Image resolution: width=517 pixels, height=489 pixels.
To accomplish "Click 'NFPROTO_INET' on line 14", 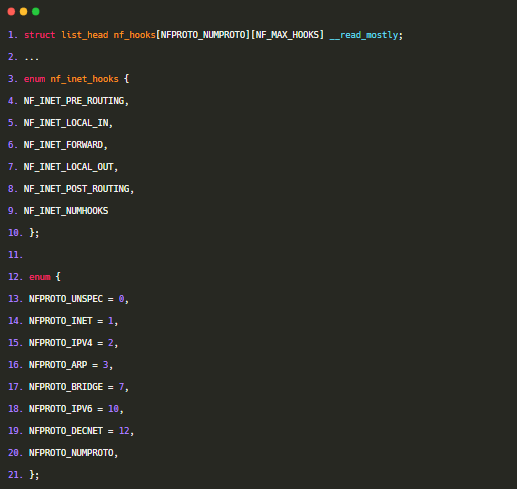I will click(x=61, y=321).
